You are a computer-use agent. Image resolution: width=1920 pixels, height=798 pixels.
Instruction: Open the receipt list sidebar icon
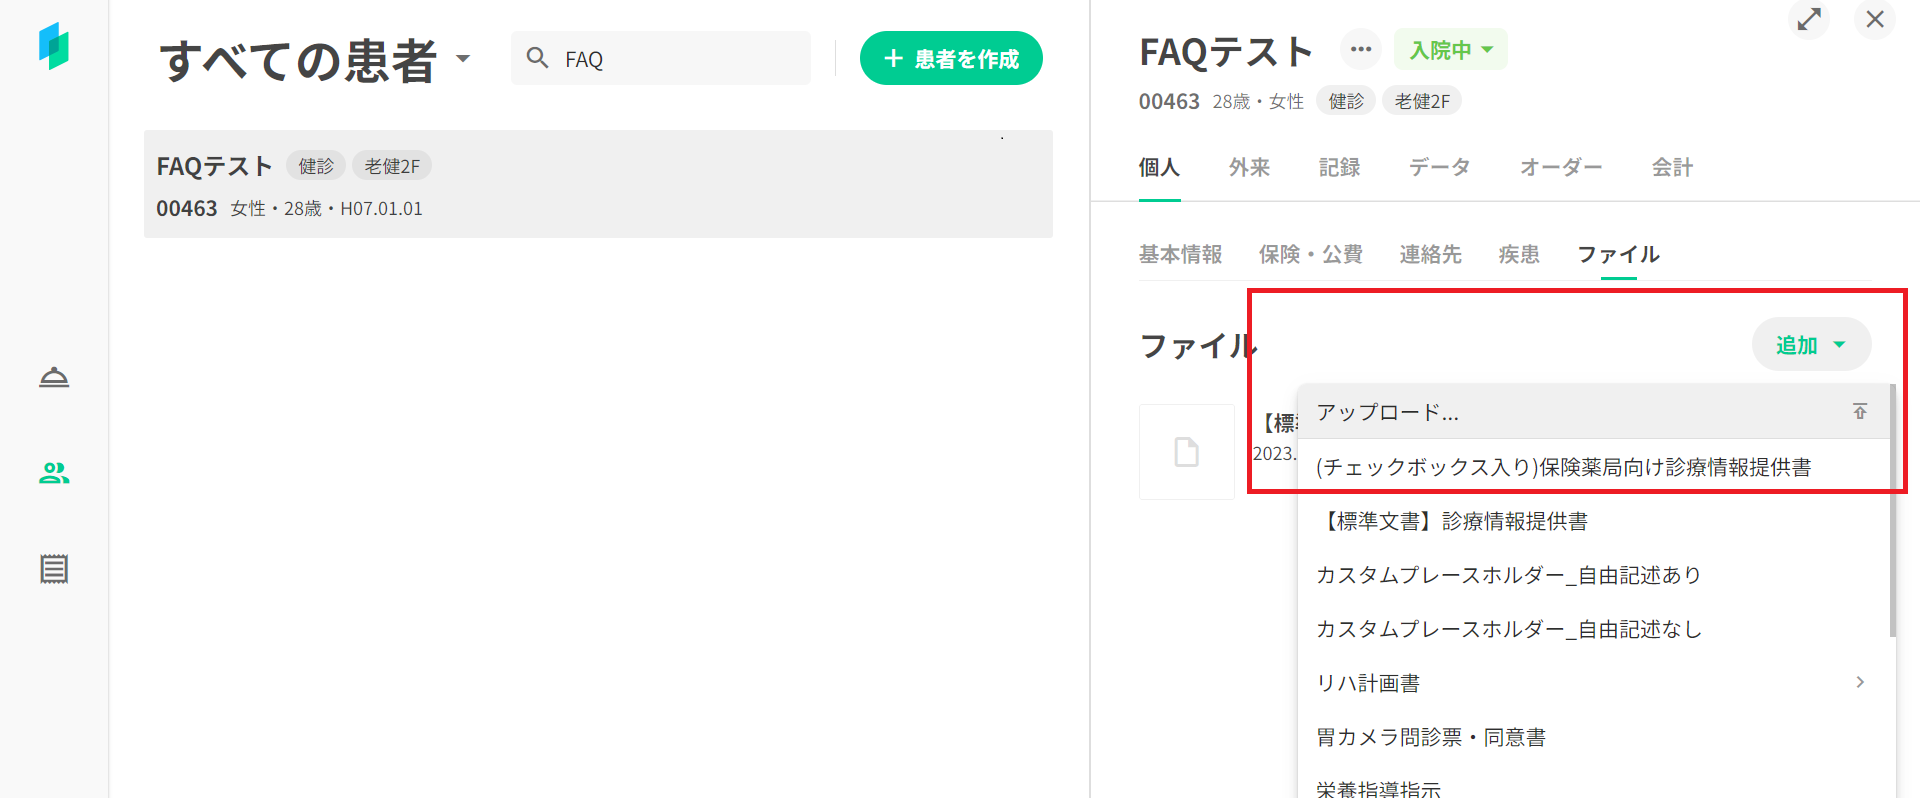pos(54,569)
